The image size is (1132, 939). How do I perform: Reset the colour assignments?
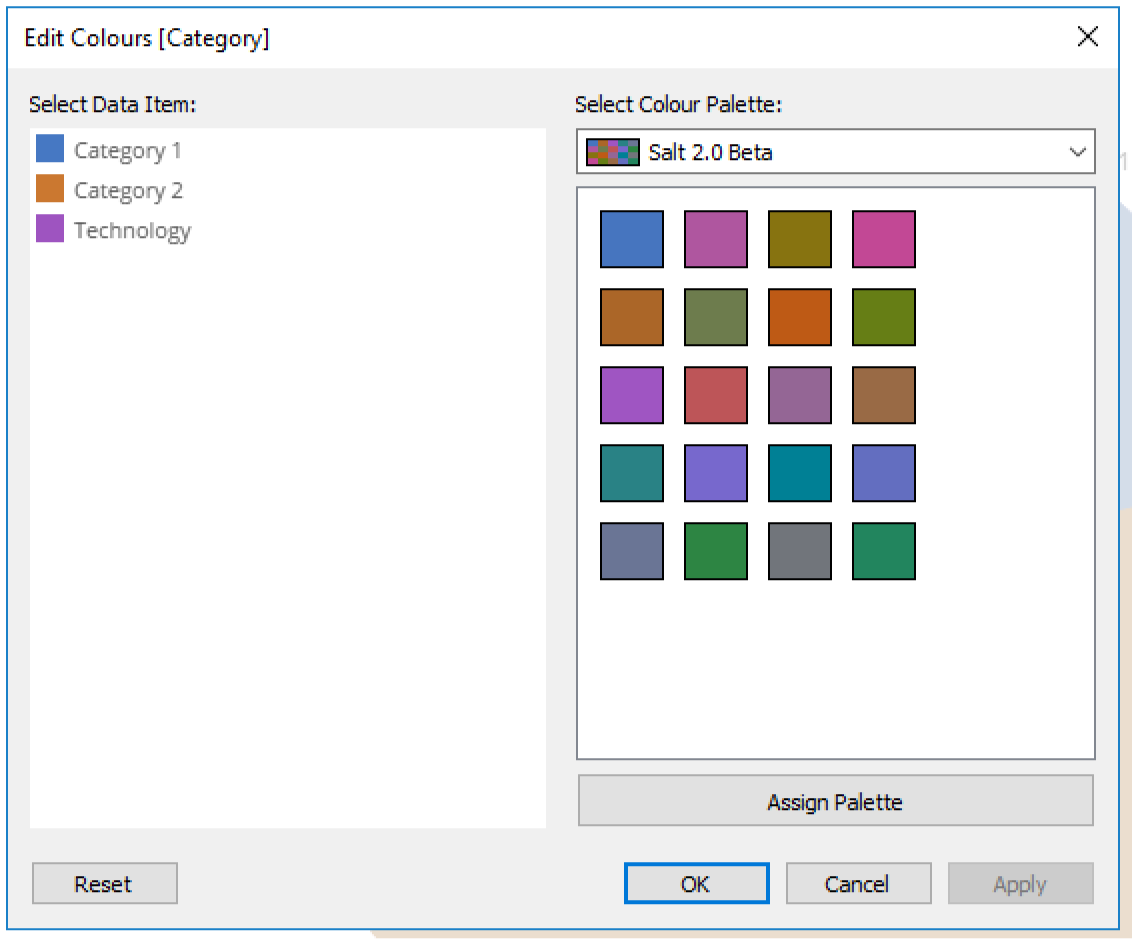[x=104, y=883]
